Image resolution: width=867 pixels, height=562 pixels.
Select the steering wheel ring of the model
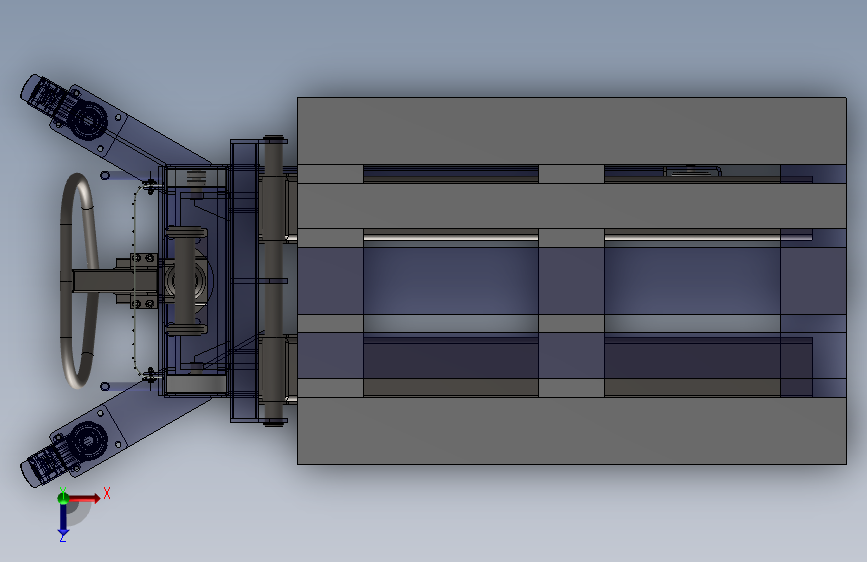(79, 281)
